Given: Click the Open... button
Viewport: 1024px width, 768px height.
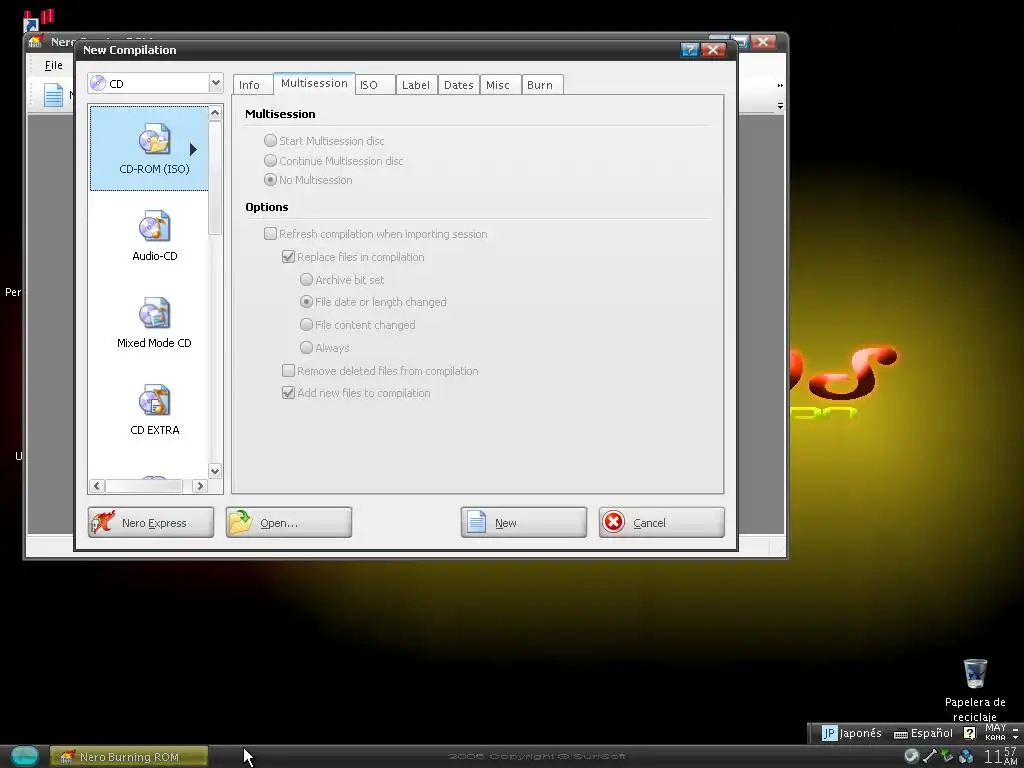Looking at the screenshot, I should [x=289, y=522].
